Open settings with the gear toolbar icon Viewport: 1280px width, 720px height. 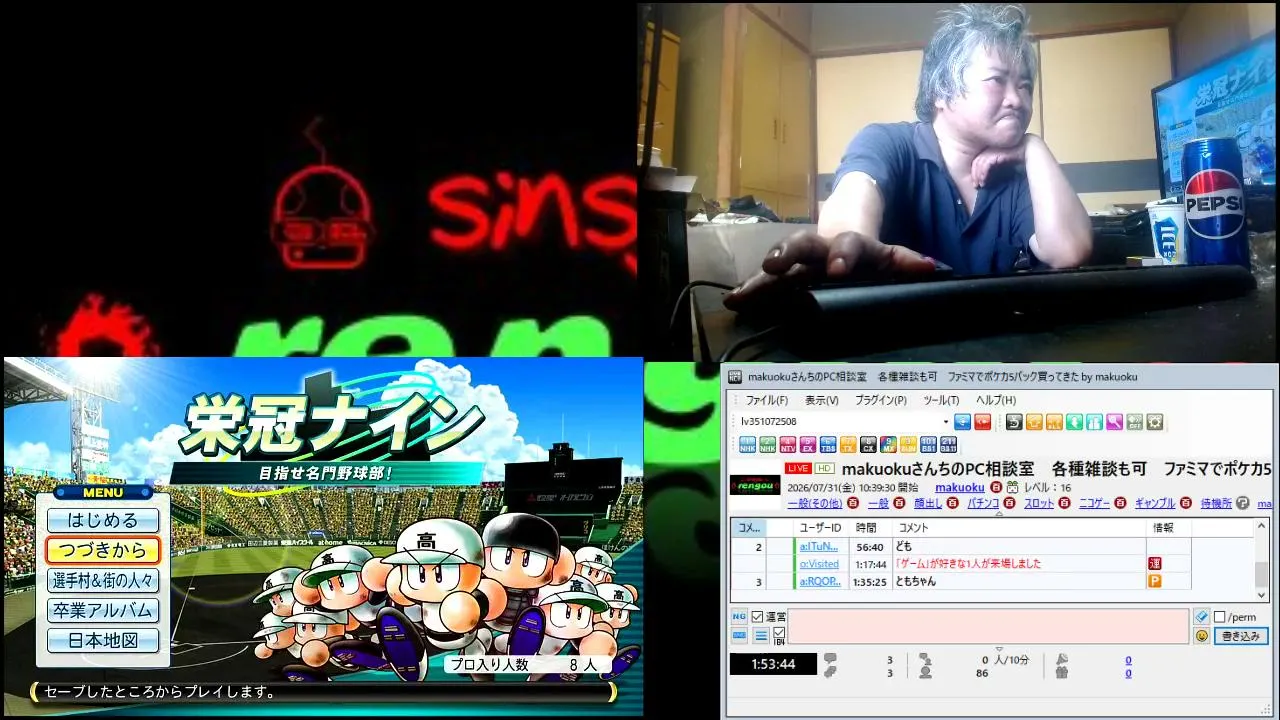click(x=1154, y=422)
